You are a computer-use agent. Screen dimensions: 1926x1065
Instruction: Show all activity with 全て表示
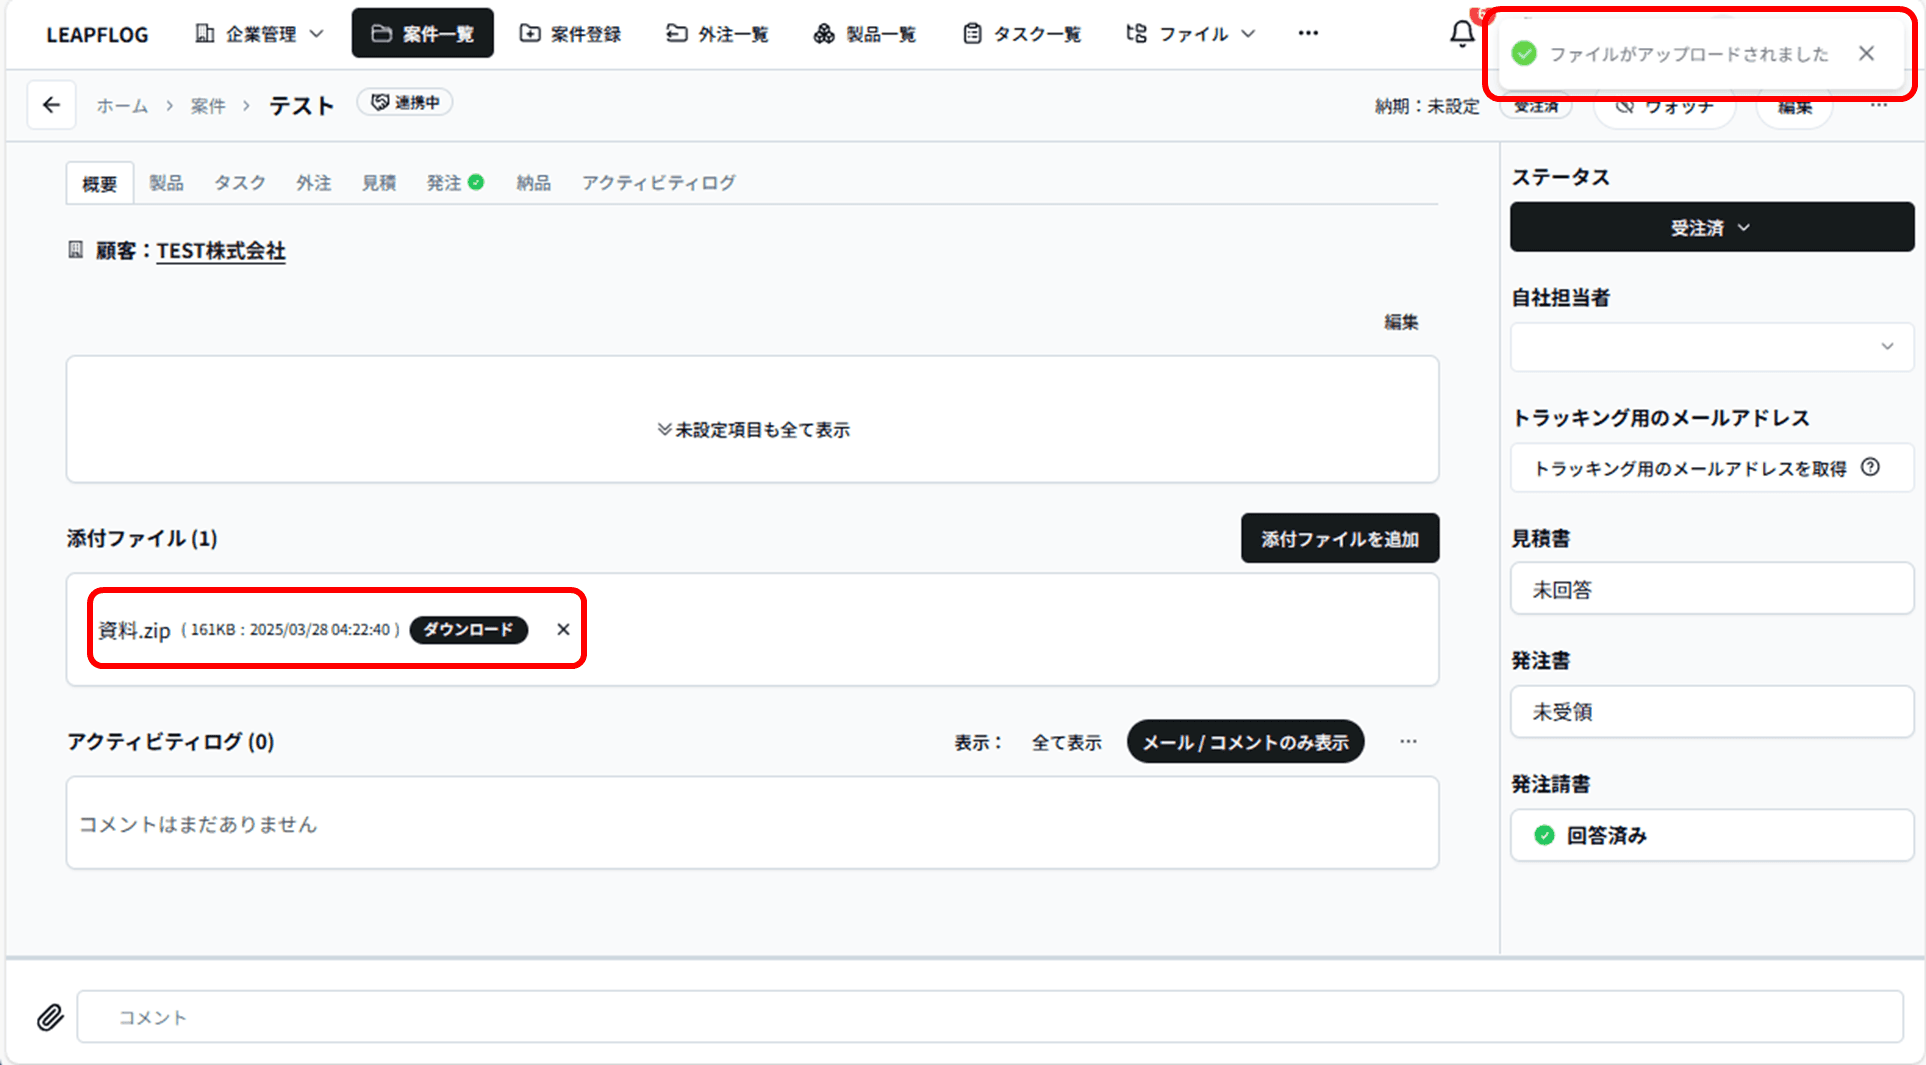click(x=1066, y=742)
